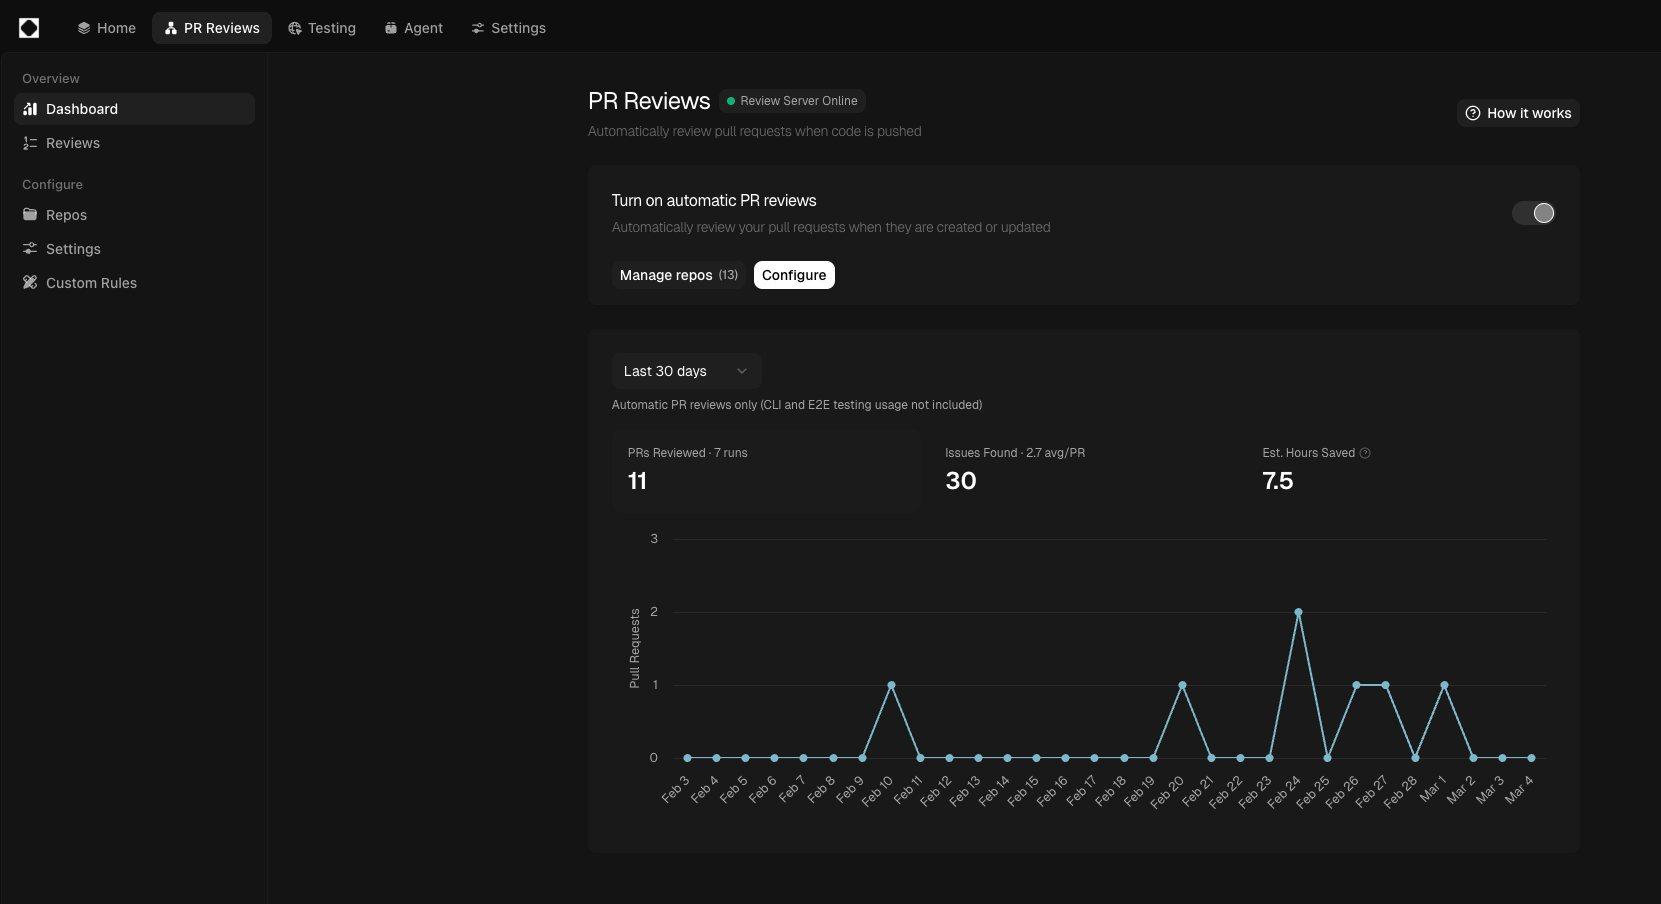1661x904 pixels.
Task: Click the Reviews list icon in sidebar
Action: [30, 143]
